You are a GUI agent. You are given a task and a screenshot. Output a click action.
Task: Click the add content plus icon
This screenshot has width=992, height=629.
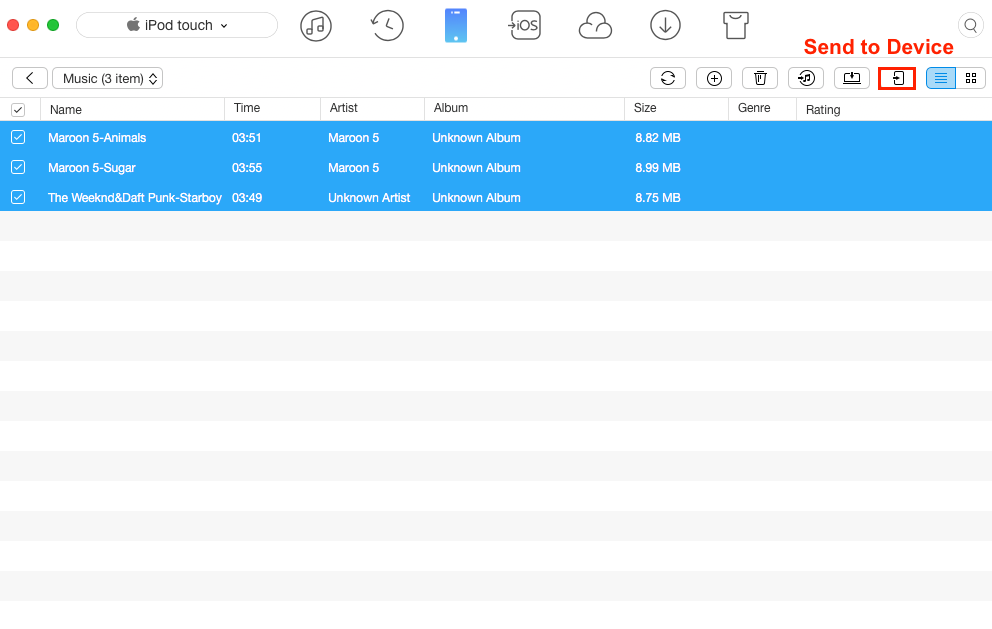click(714, 78)
